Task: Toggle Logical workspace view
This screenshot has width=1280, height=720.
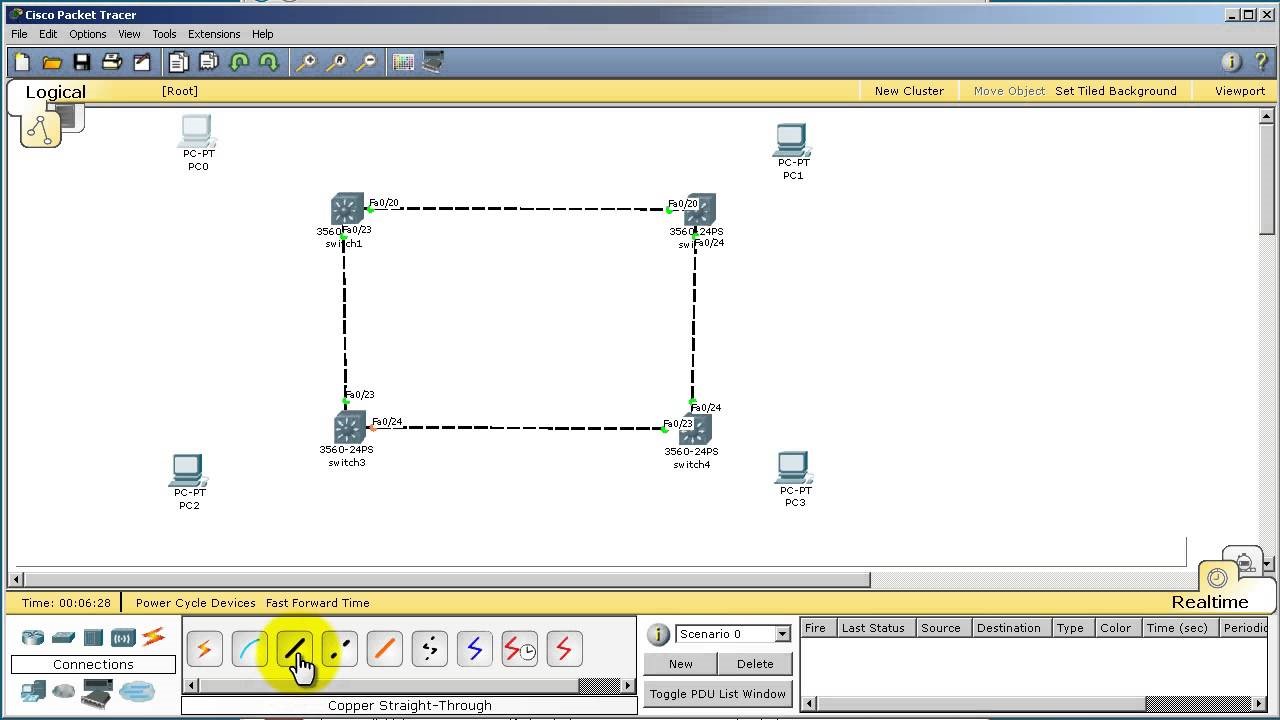Action: tap(55, 92)
